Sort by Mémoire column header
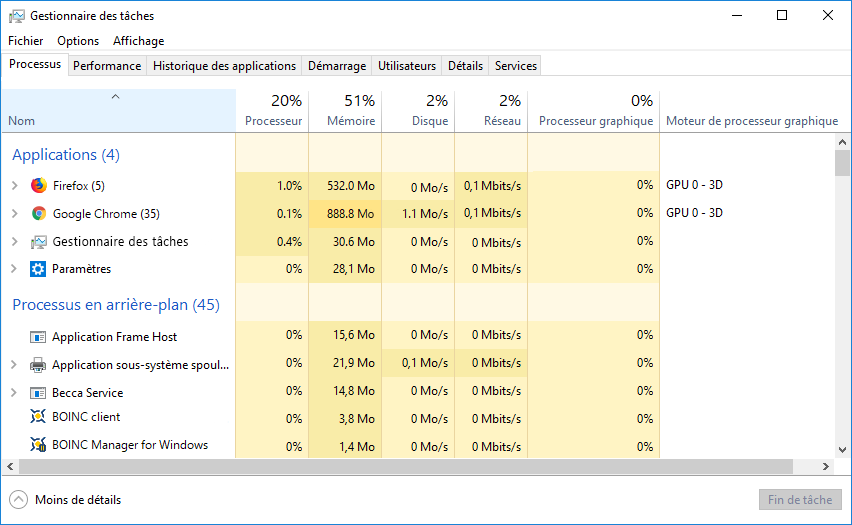The height and width of the screenshot is (525, 852). tap(345, 111)
